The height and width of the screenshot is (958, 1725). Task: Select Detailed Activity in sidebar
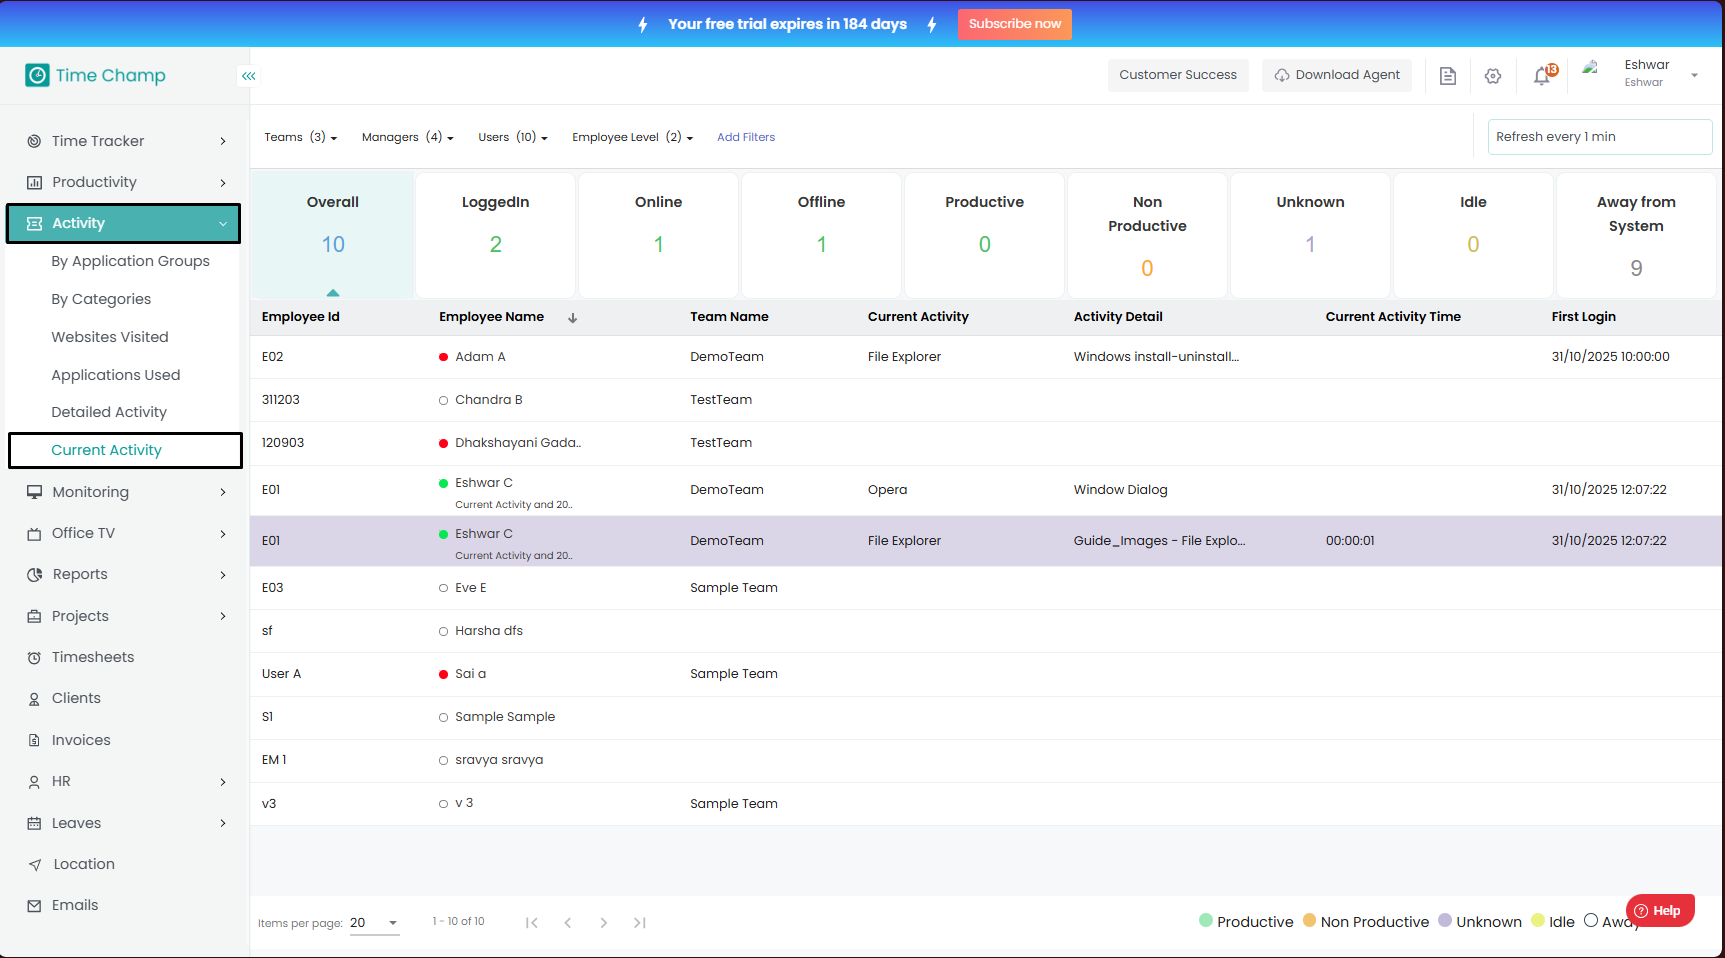109,412
